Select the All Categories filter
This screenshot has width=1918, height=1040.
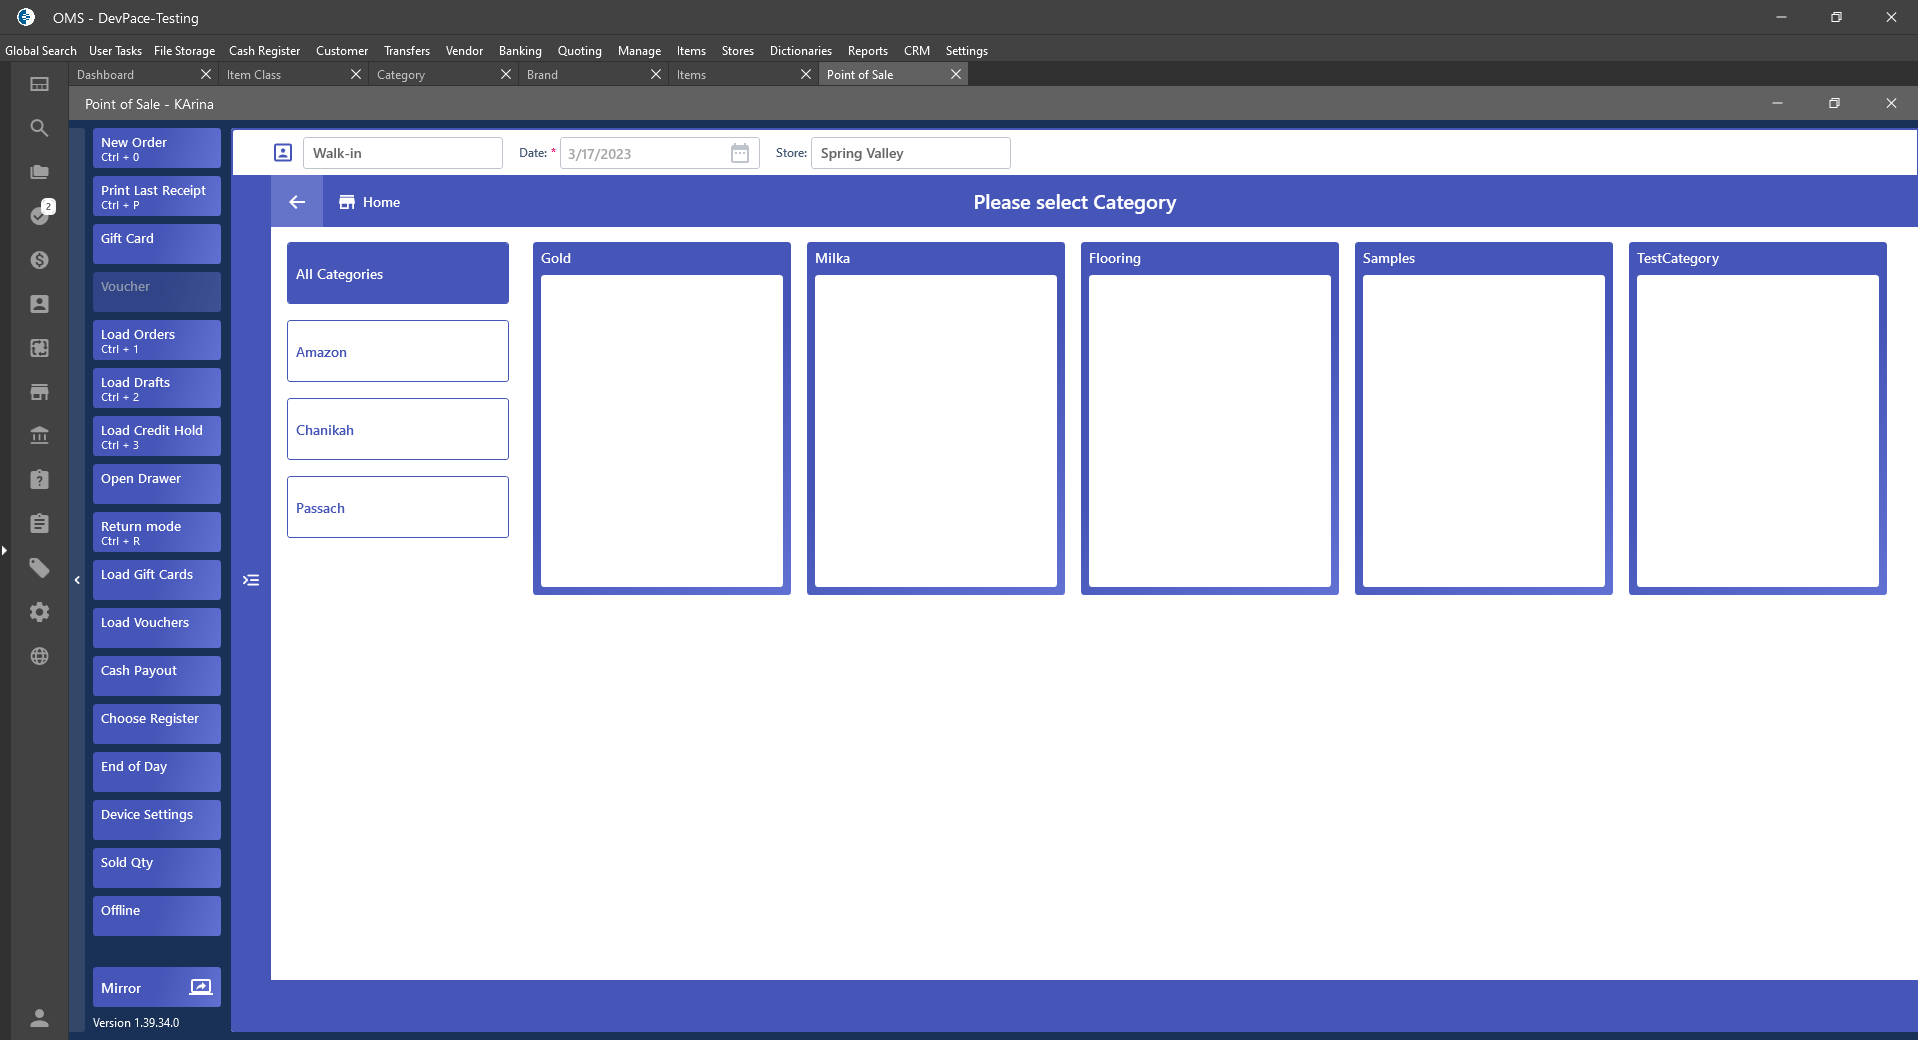398,273
